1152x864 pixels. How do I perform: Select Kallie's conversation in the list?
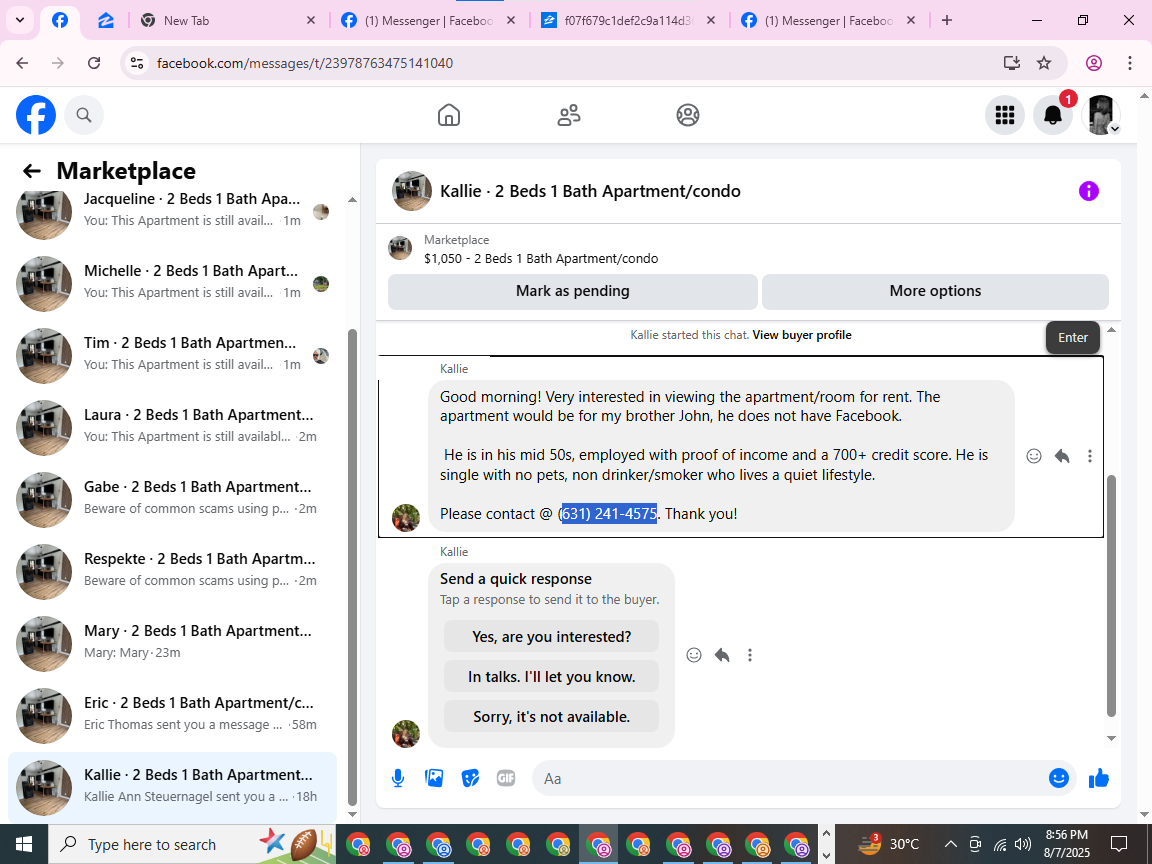click(x=173, y=787)
